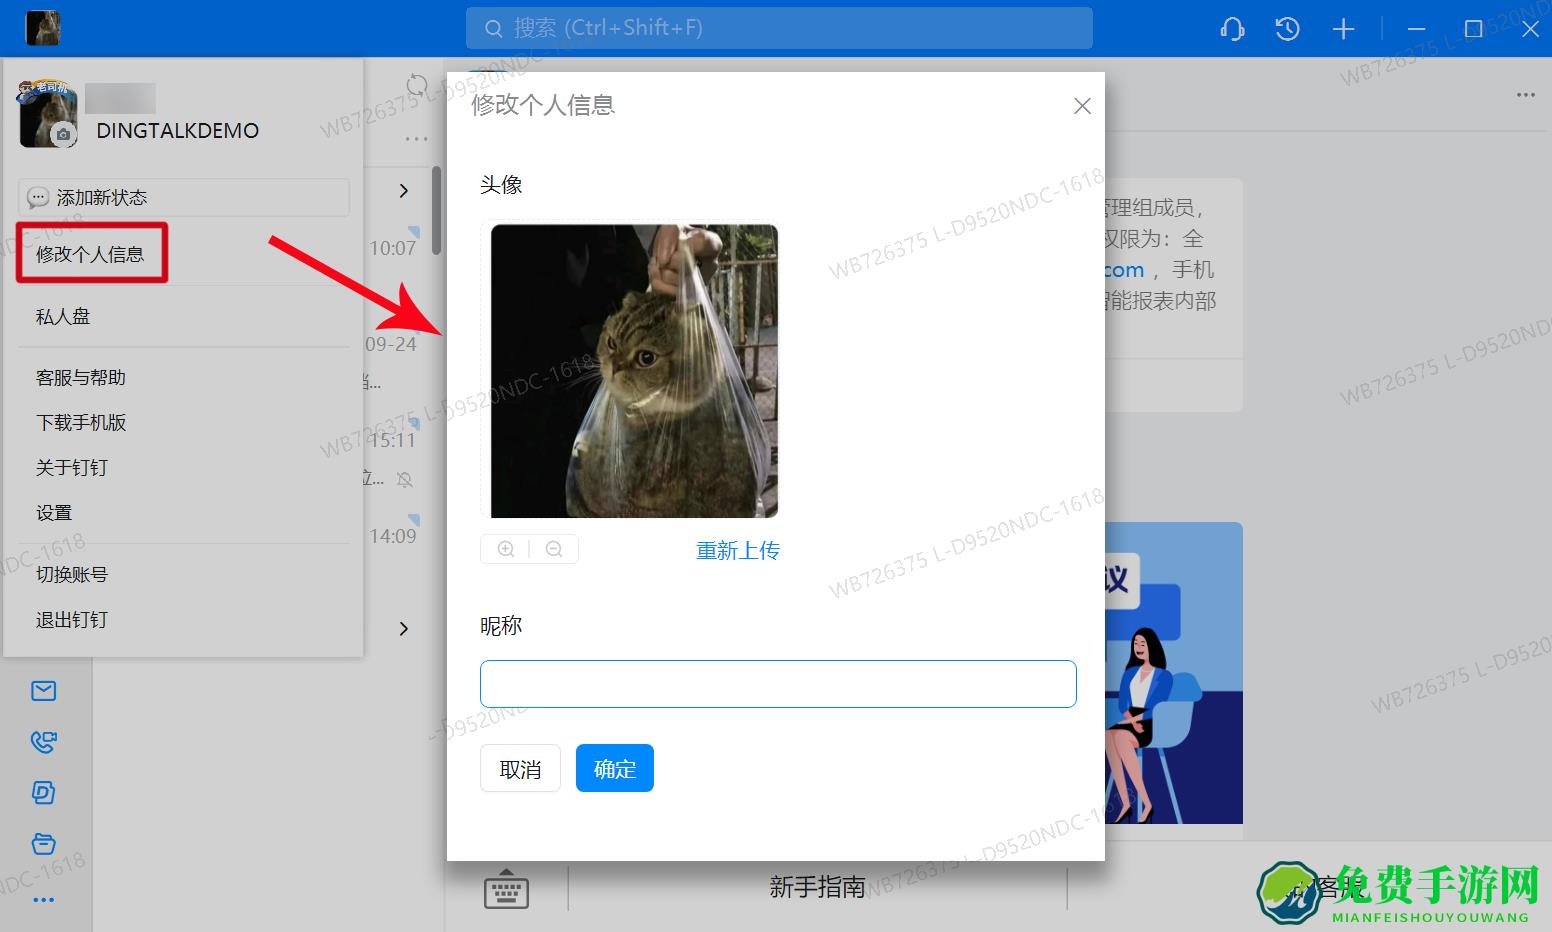The height and width of the screenshot is (932, 1552).
Task: Select 修改个人信息 menu entry
Action: (91, 254)
